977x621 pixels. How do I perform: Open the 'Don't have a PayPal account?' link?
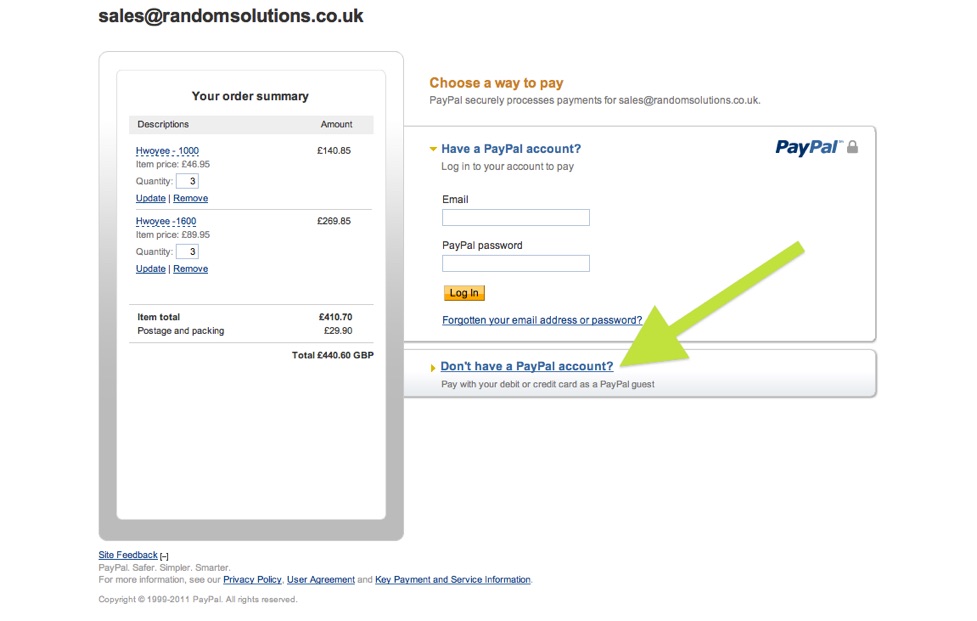point(526,367)
